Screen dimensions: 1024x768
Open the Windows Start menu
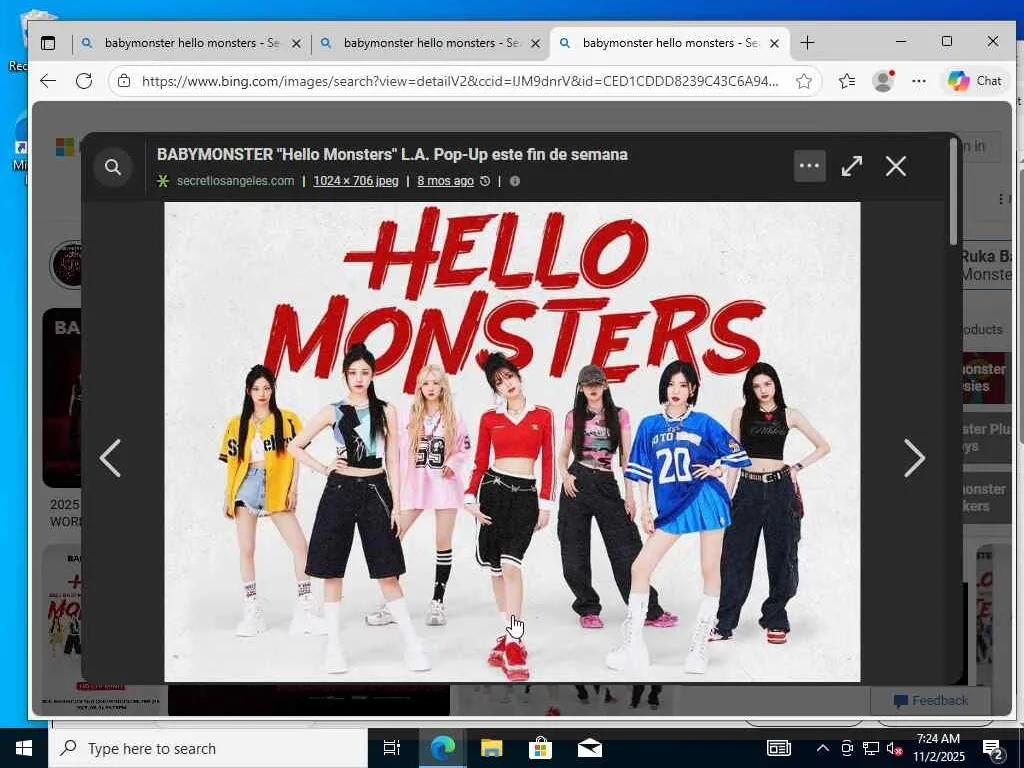tap(24, 748)
